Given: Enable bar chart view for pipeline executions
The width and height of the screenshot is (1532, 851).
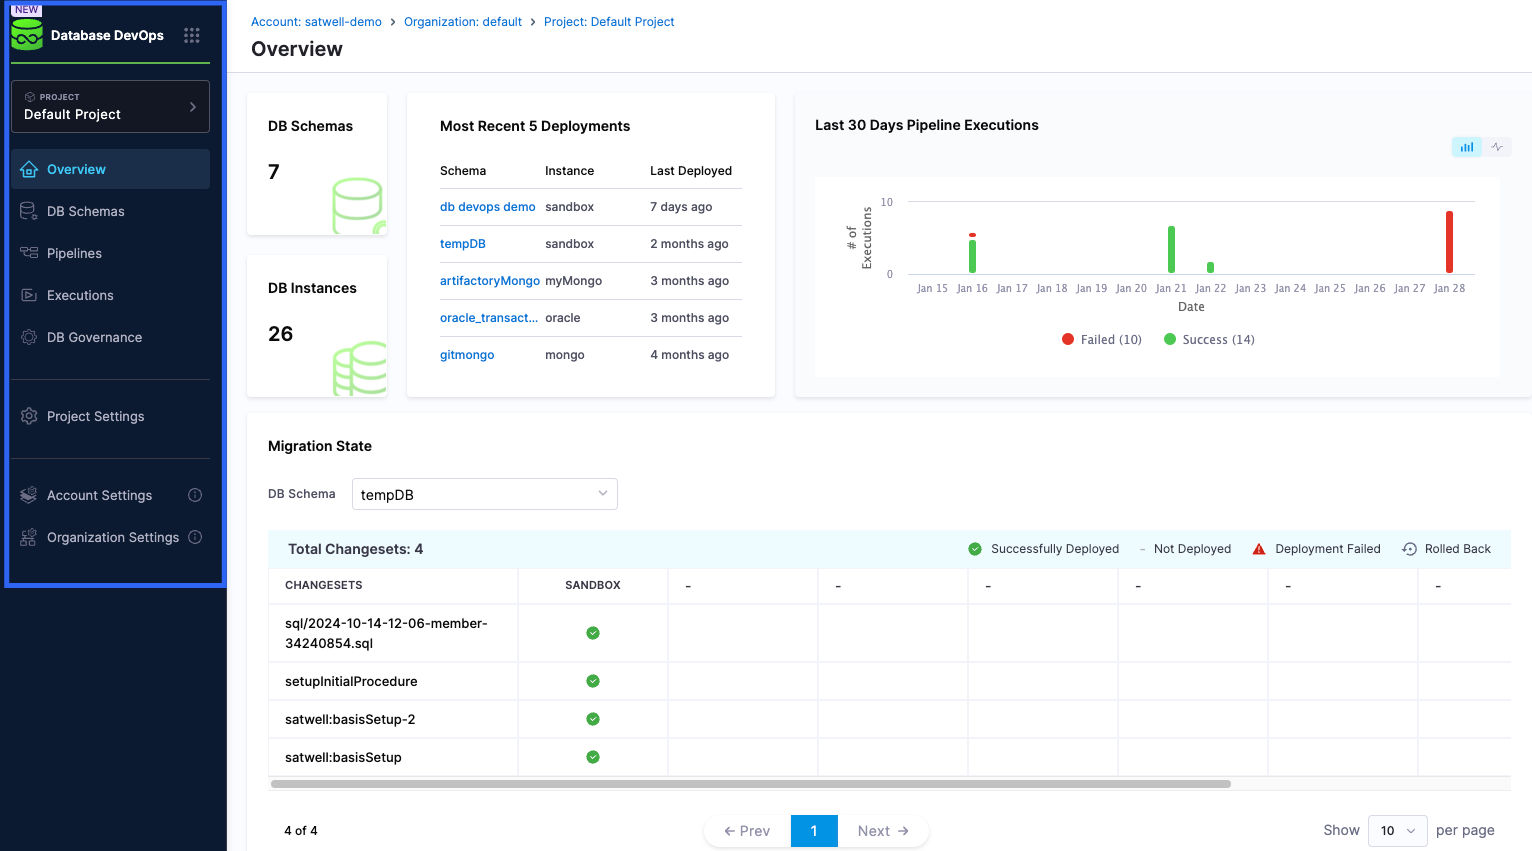Looking at the screenshot, I should [x=1466, y=146].
